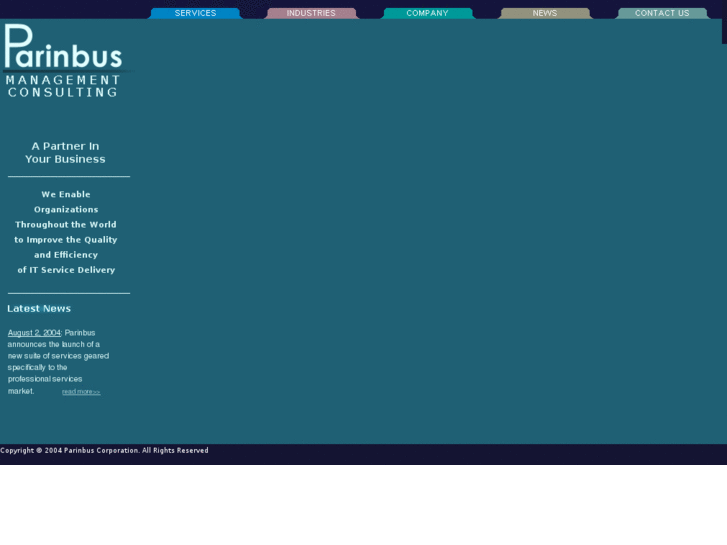Image resolution: width=727 pixels, height=545 pixels.
Task: Open the Services navigation tab
Action: point(195,13)
